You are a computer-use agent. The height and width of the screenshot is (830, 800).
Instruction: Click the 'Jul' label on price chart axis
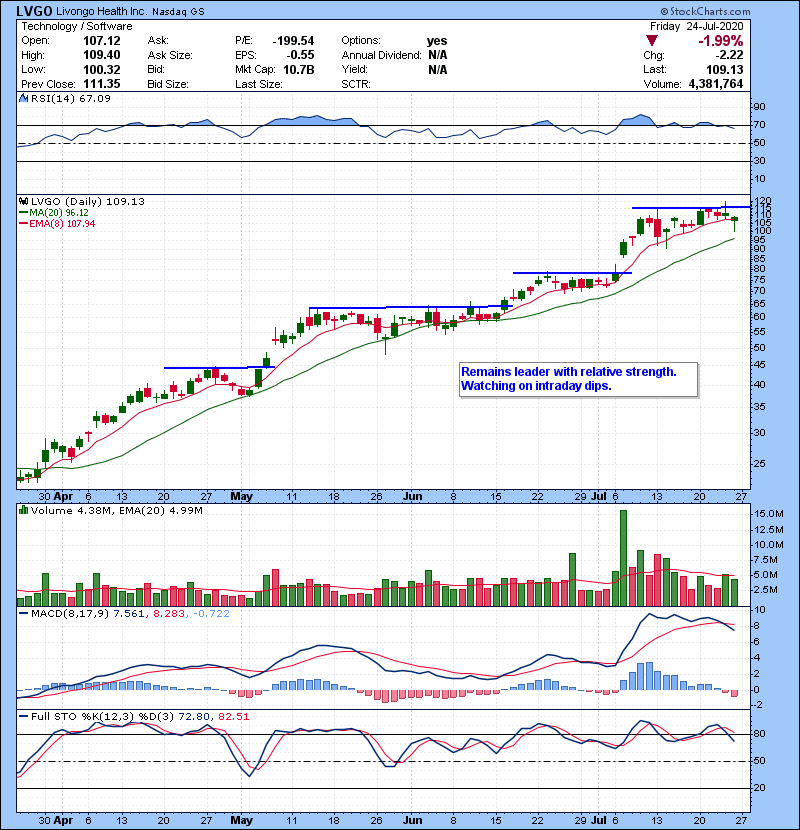click(x=599, y=497)
